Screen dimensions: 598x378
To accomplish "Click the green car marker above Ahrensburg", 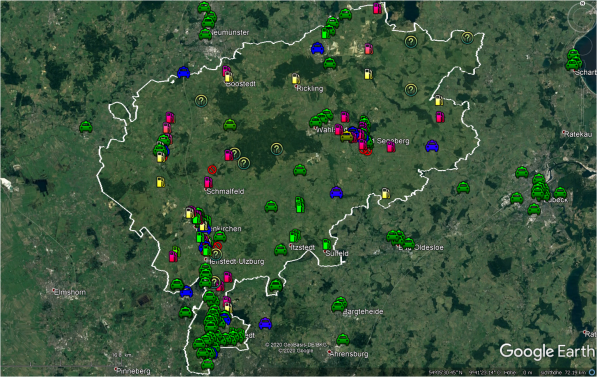I will (343, 339).
